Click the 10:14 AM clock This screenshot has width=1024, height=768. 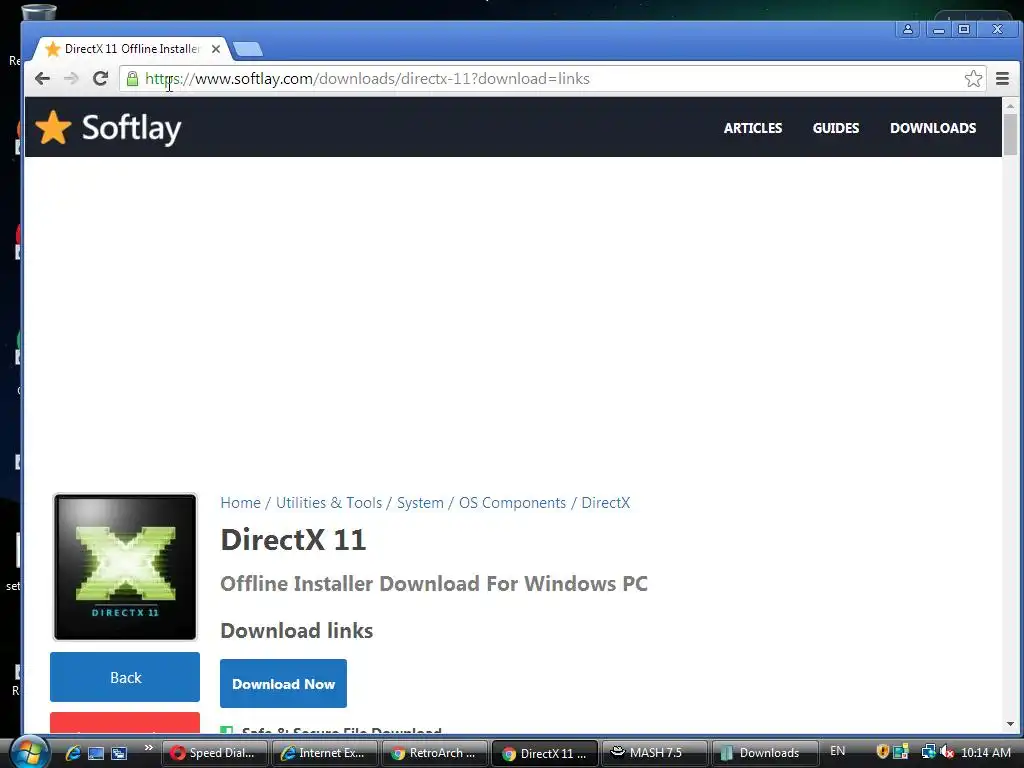click(x=985, y=753)
